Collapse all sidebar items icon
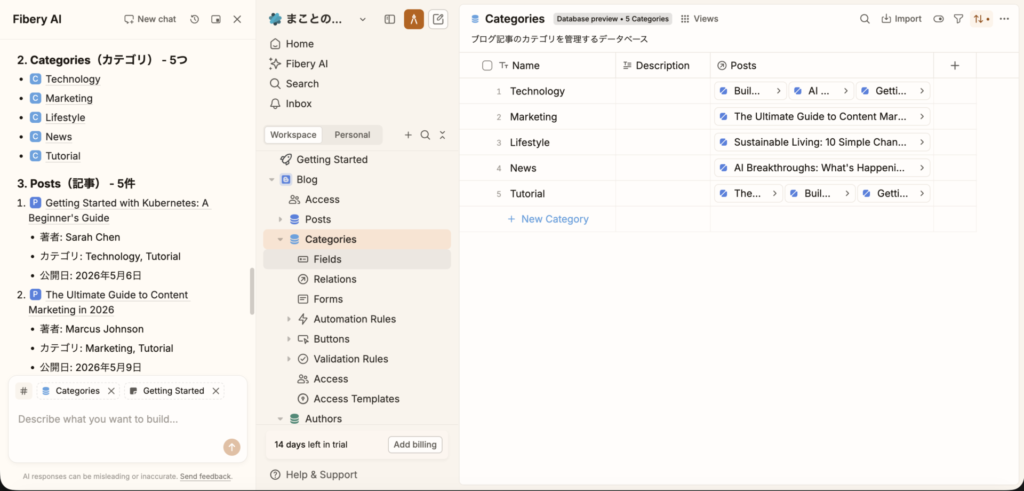Viewport: 1024px width, 491px height. tap(442, 135)
